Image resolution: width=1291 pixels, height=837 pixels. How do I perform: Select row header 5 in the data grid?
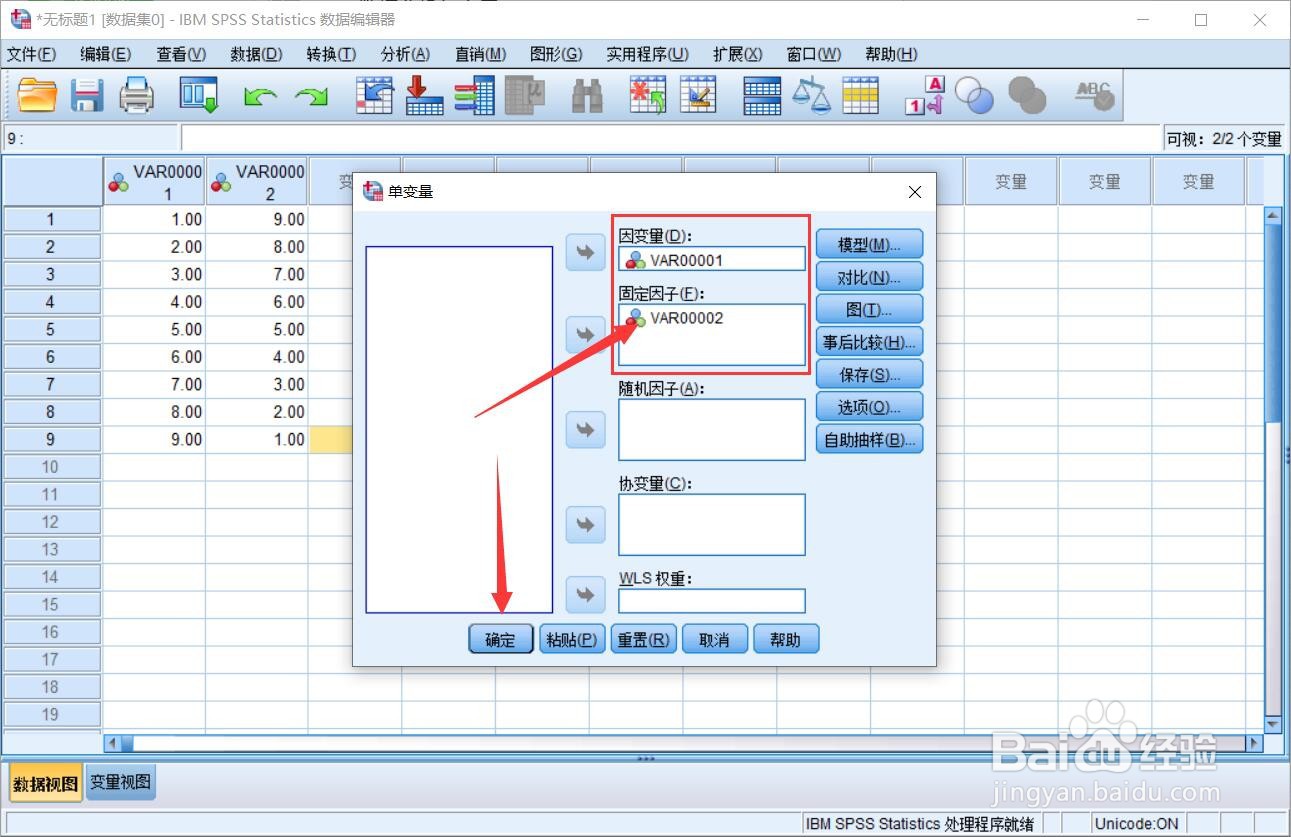[x=51, y=329]
